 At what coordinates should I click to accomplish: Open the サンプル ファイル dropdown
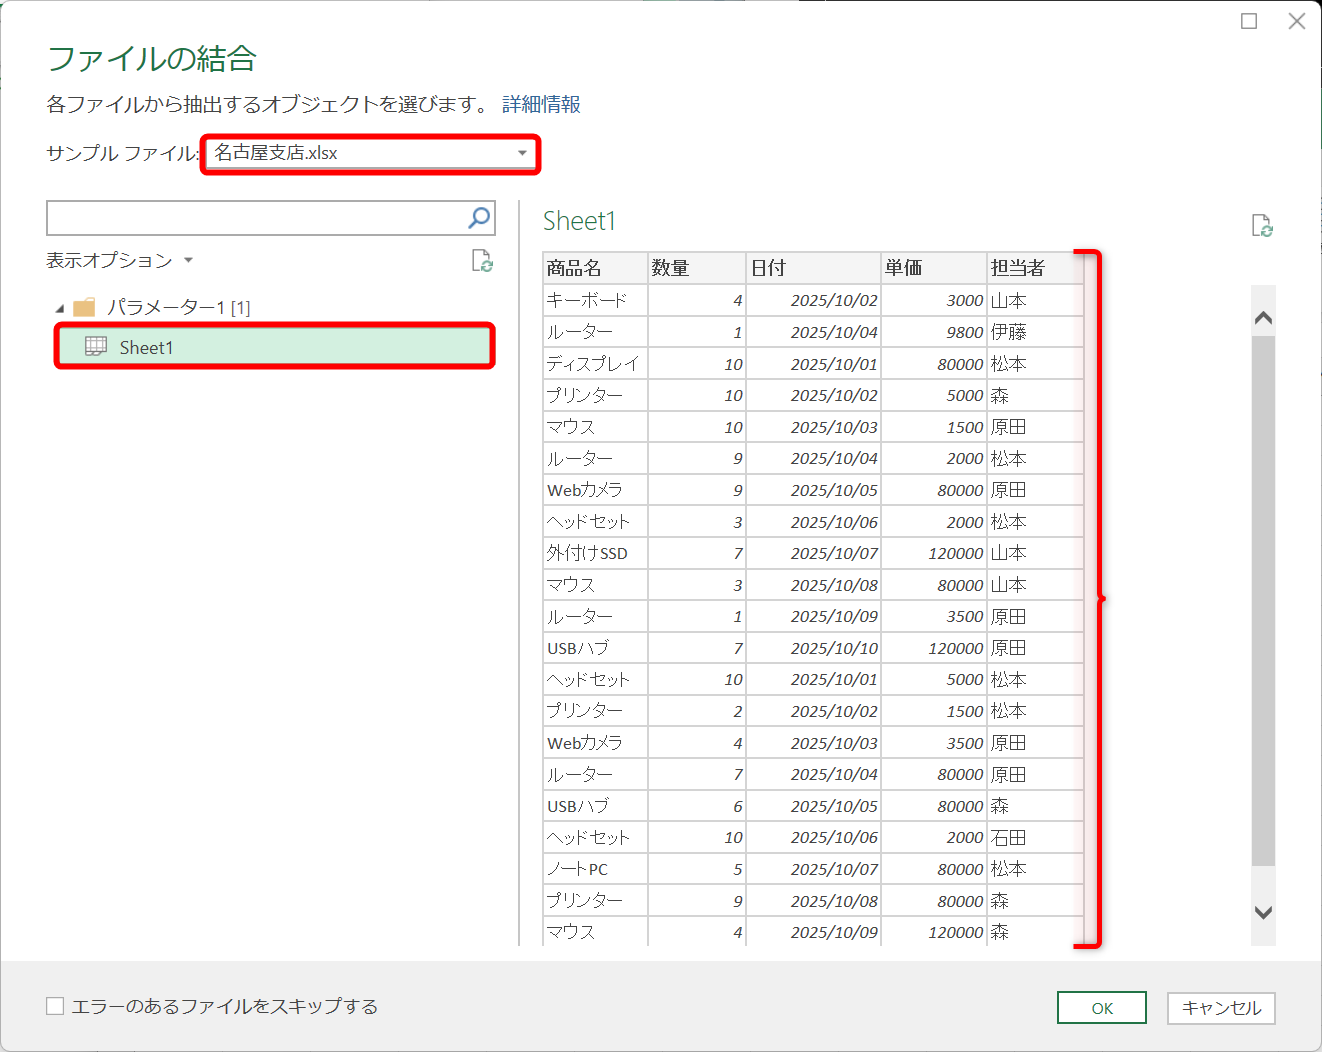click(521, 154)
